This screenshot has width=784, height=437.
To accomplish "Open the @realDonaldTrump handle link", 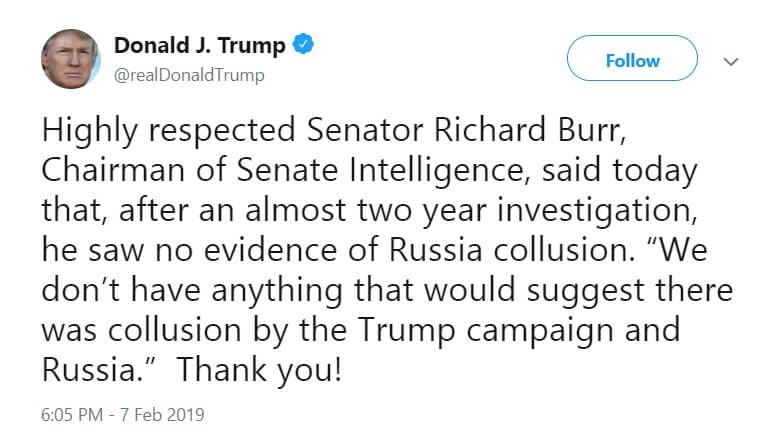I will tap(189, 76).
